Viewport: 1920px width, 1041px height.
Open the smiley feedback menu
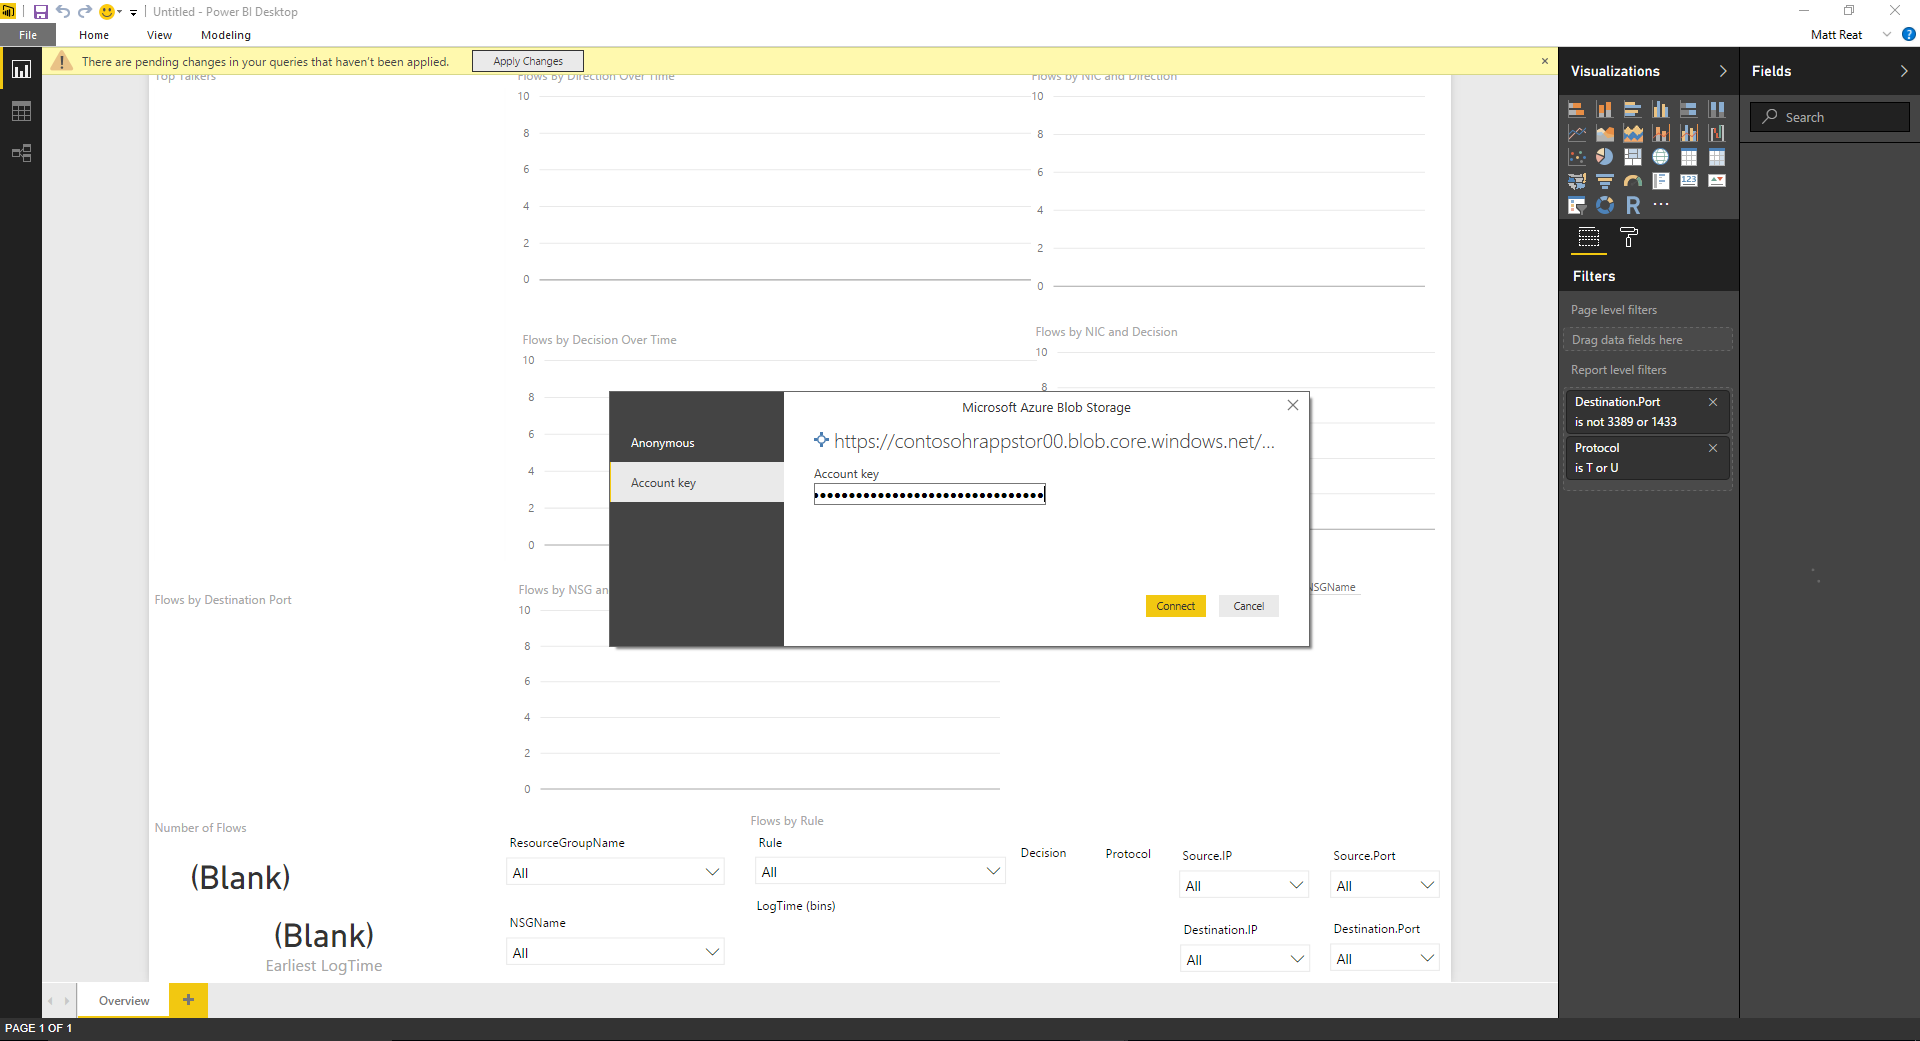108,12
